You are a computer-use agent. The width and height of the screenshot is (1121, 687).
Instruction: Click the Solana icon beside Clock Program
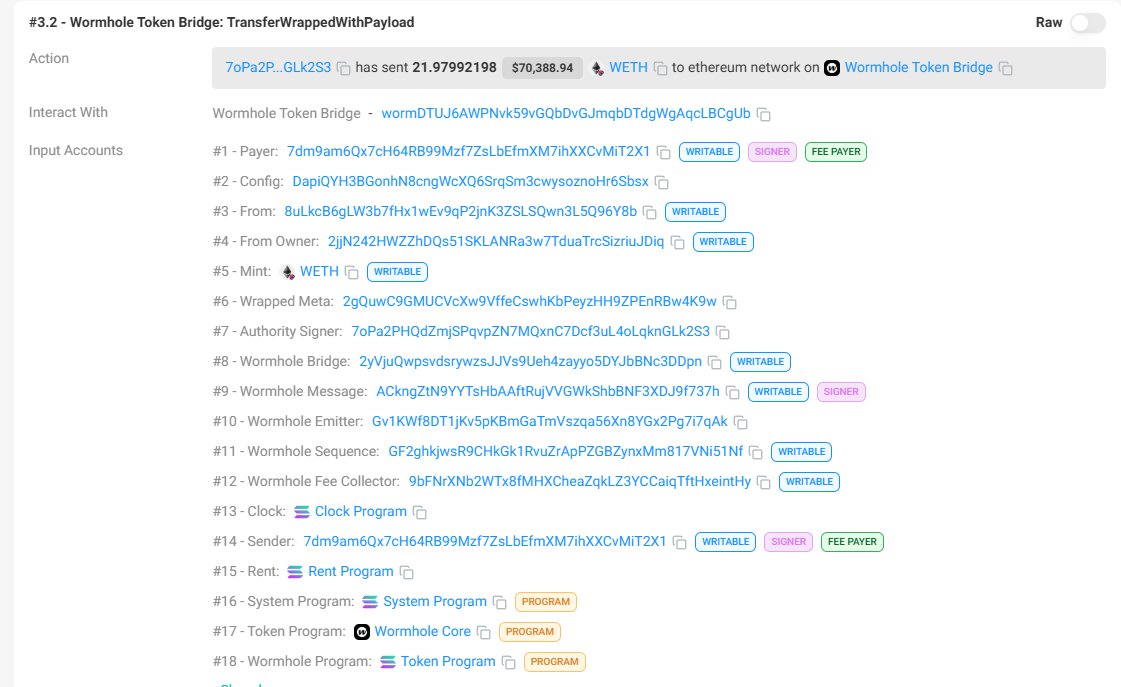(302, 512)
